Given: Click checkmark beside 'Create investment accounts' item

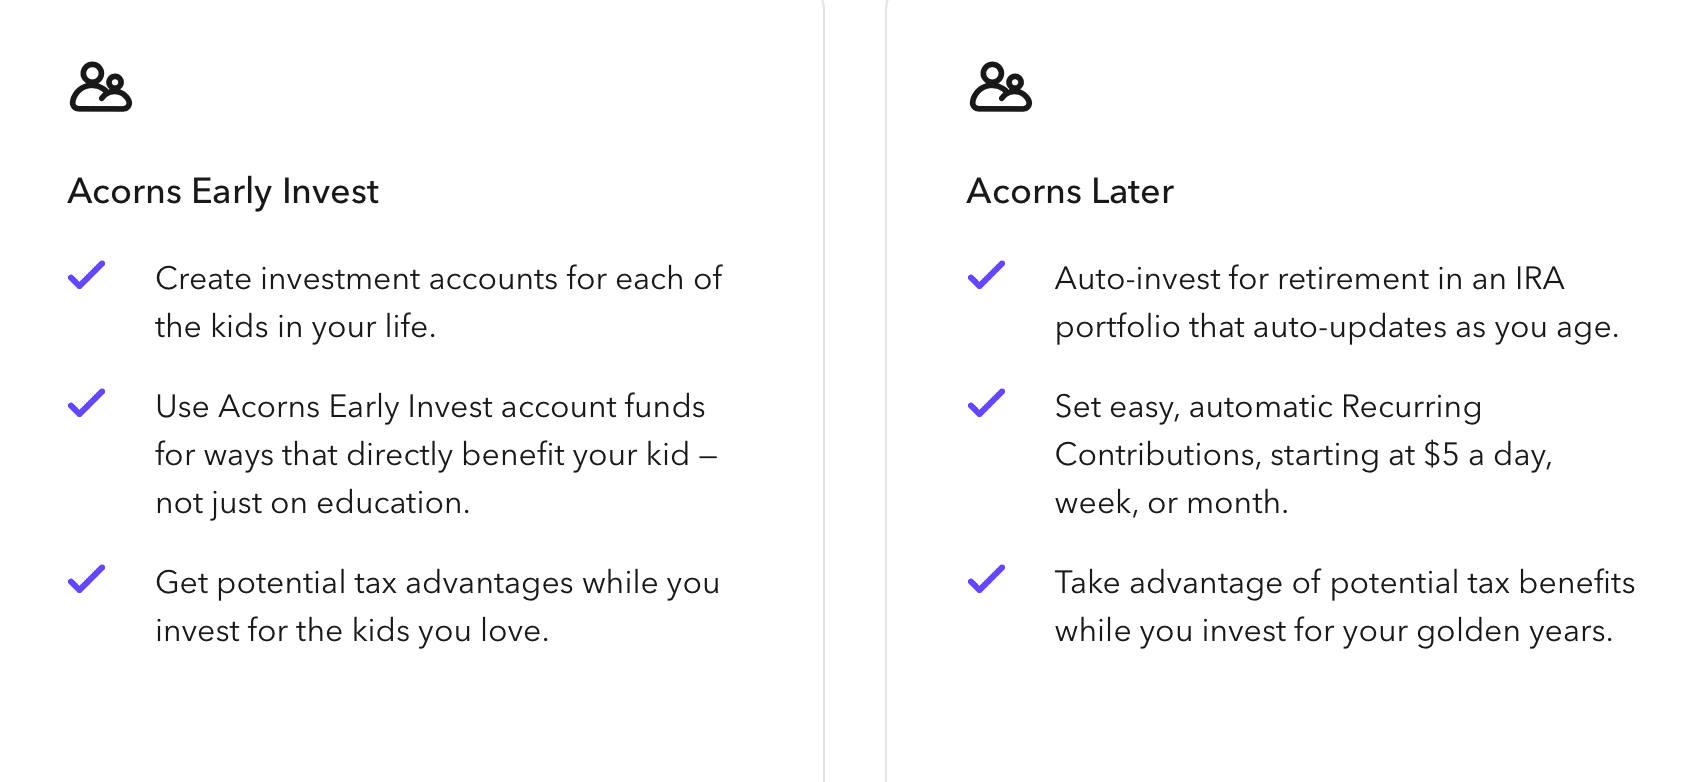Looking at the screenshot, I should pyautogui.click(x=87, y=275).
